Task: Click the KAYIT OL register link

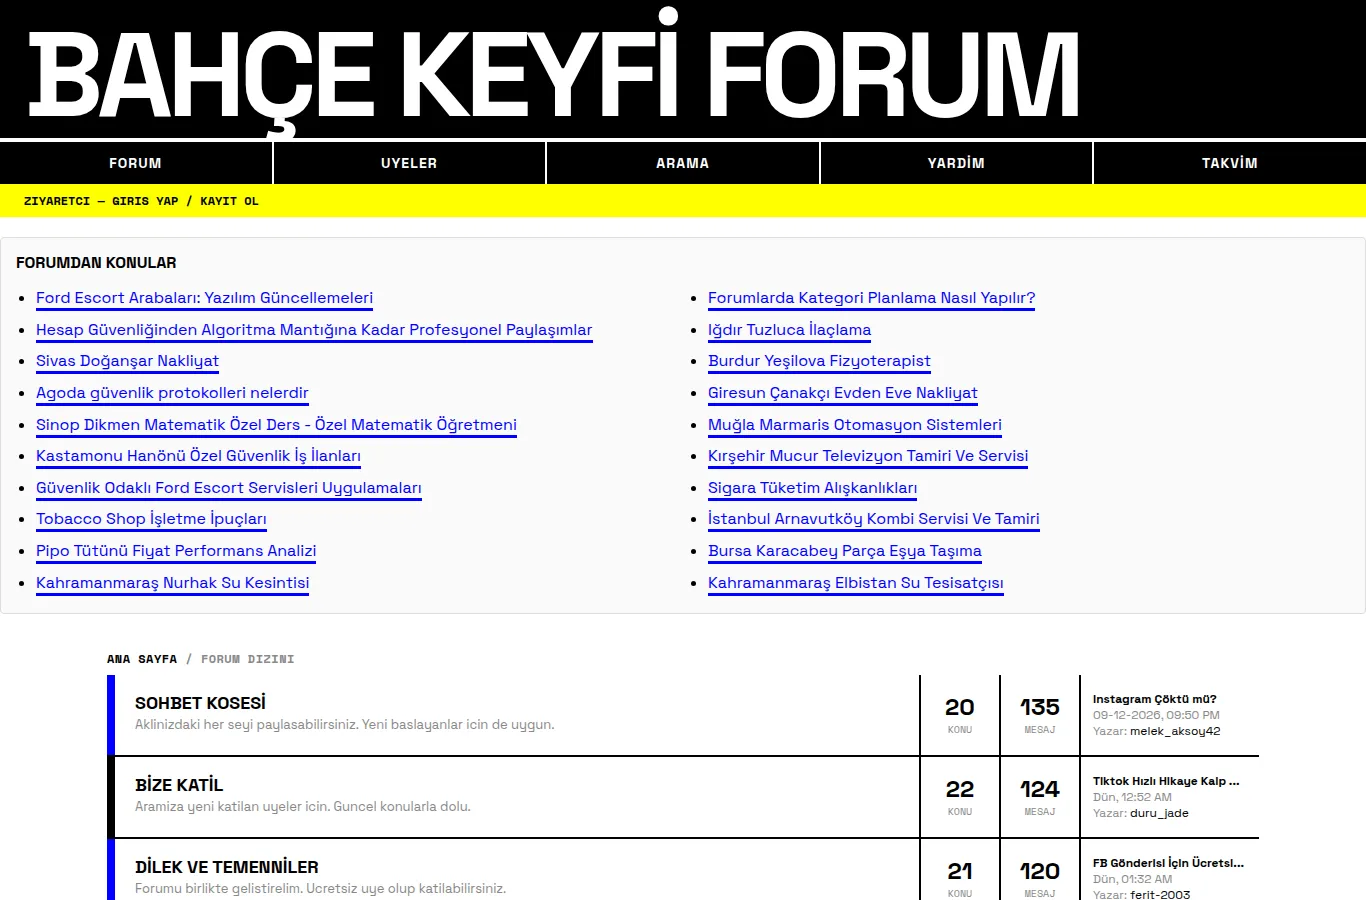Action: point(229,201)
